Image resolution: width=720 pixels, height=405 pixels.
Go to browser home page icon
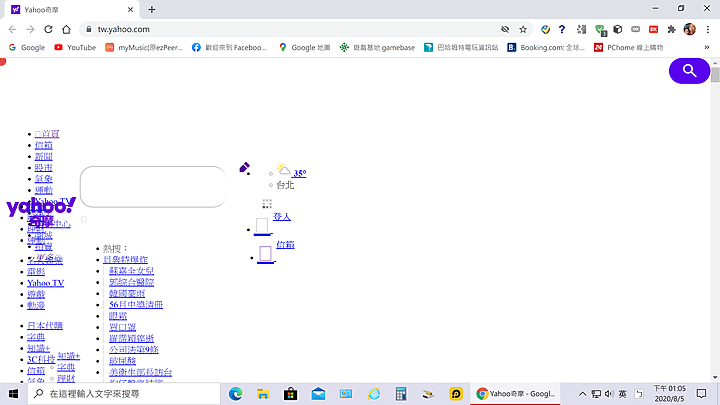pyautogui.click(x=66, y=29)
